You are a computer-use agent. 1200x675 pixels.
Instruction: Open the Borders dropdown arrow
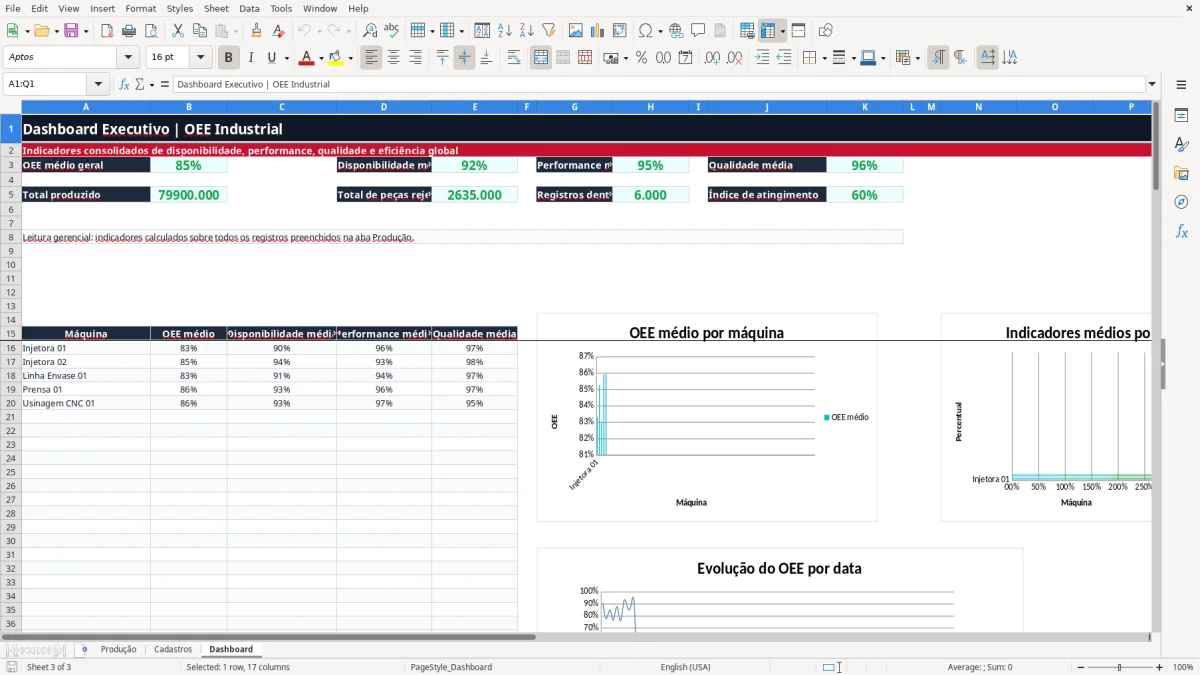tap(823, 58)
